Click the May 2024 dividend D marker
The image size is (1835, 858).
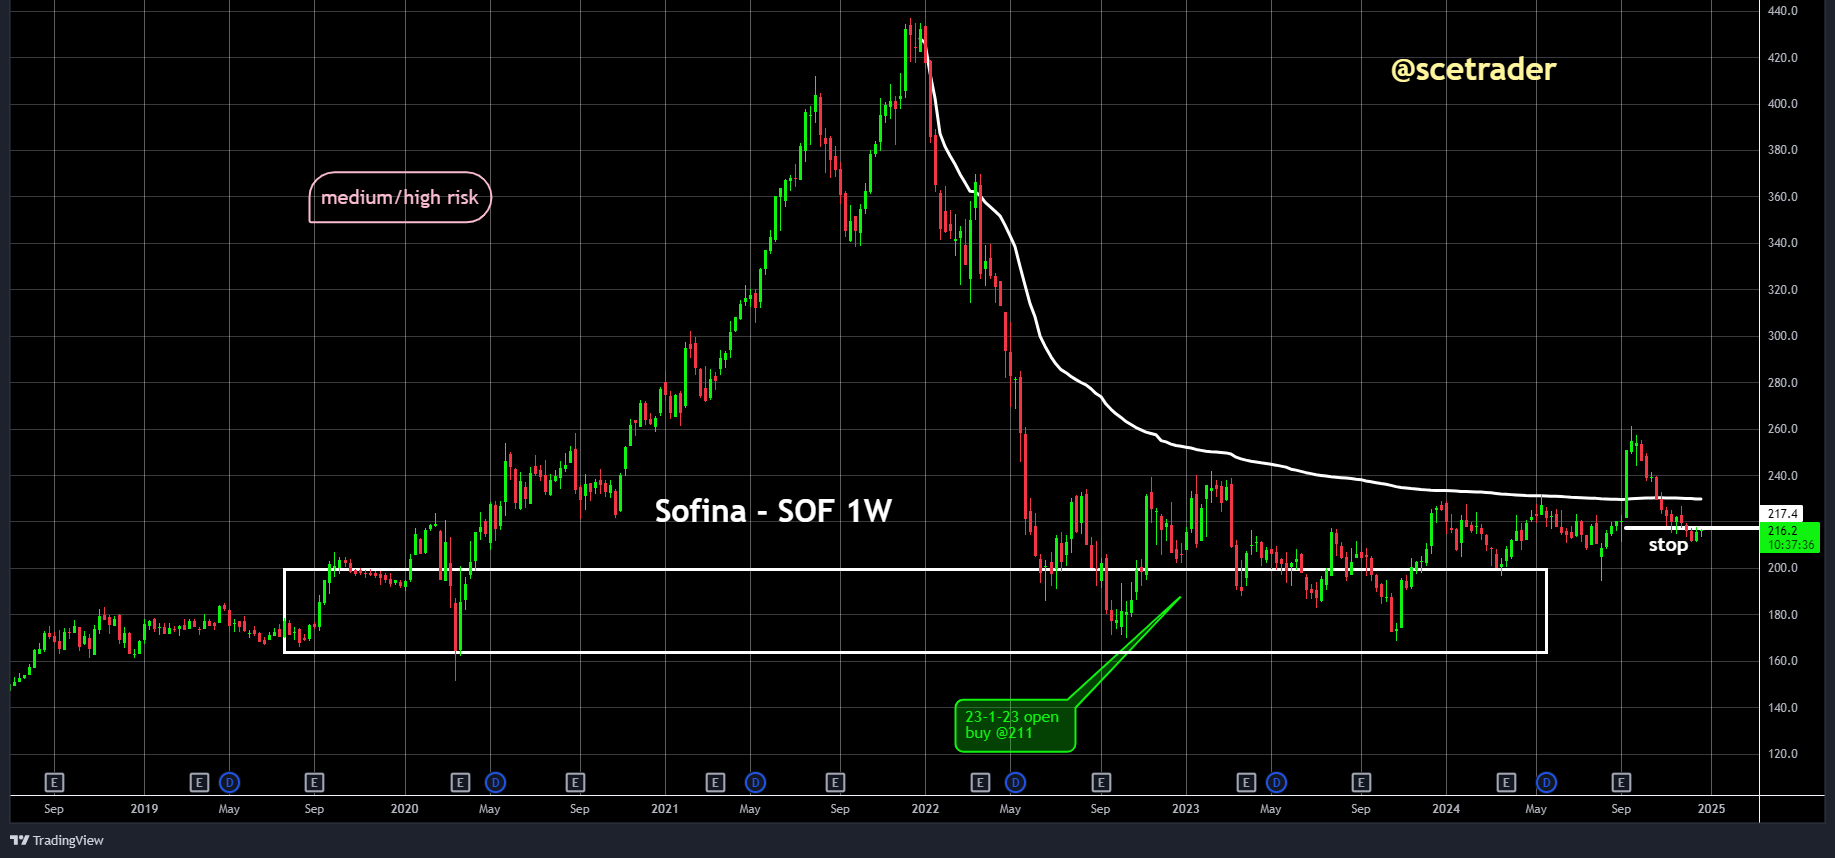[1546, 782]
